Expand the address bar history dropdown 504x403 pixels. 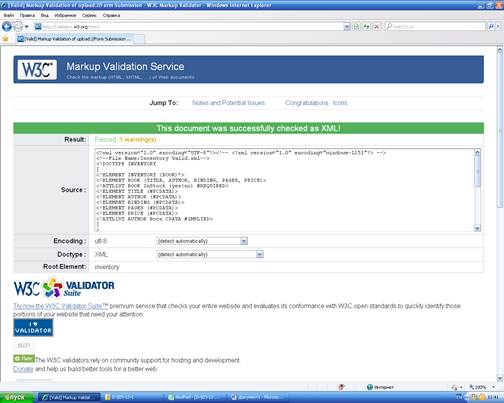point(347,27)
